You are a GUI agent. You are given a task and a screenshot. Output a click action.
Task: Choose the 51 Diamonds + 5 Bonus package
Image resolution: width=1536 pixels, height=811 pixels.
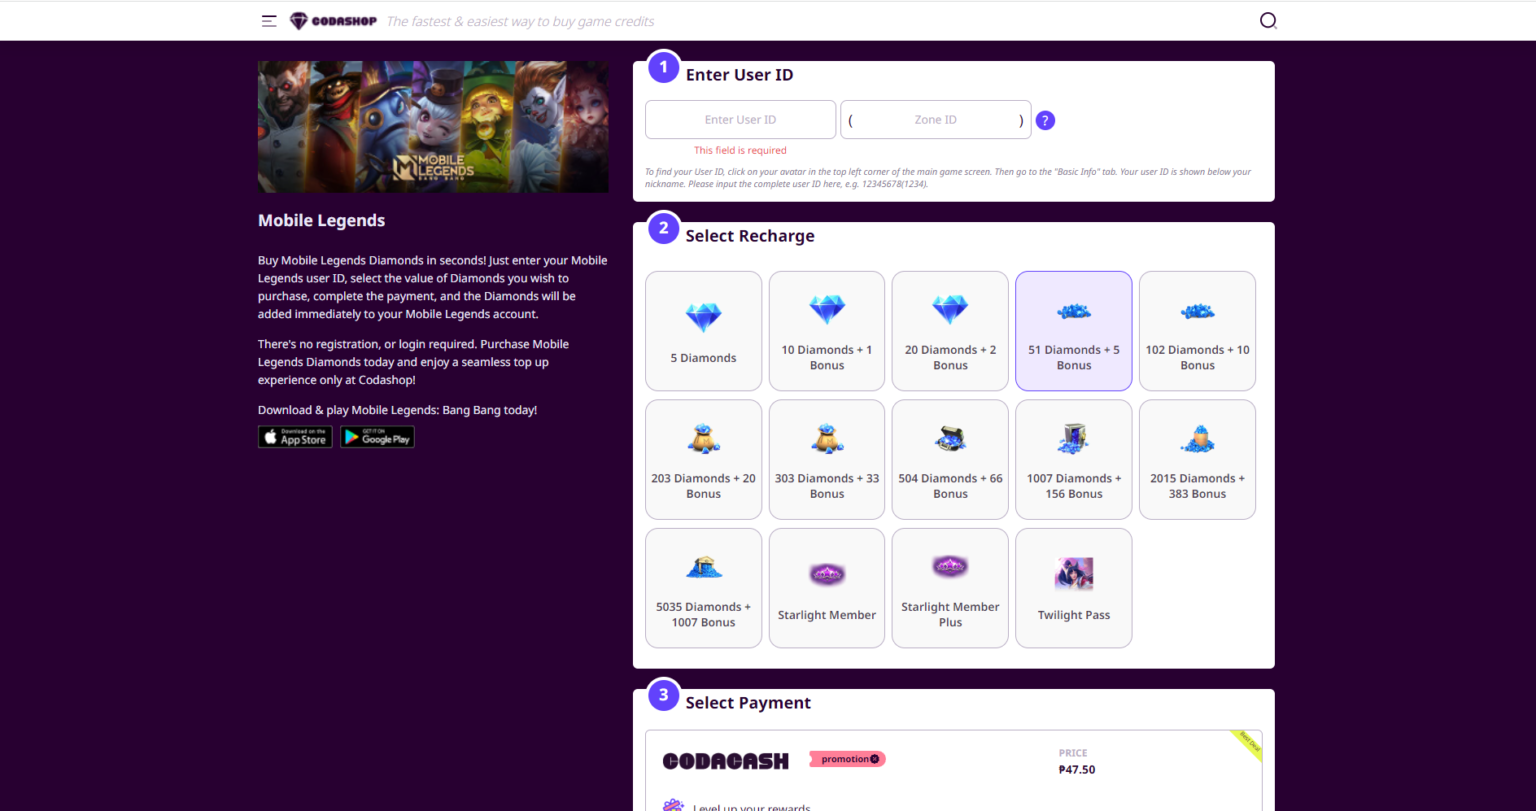1073,330
